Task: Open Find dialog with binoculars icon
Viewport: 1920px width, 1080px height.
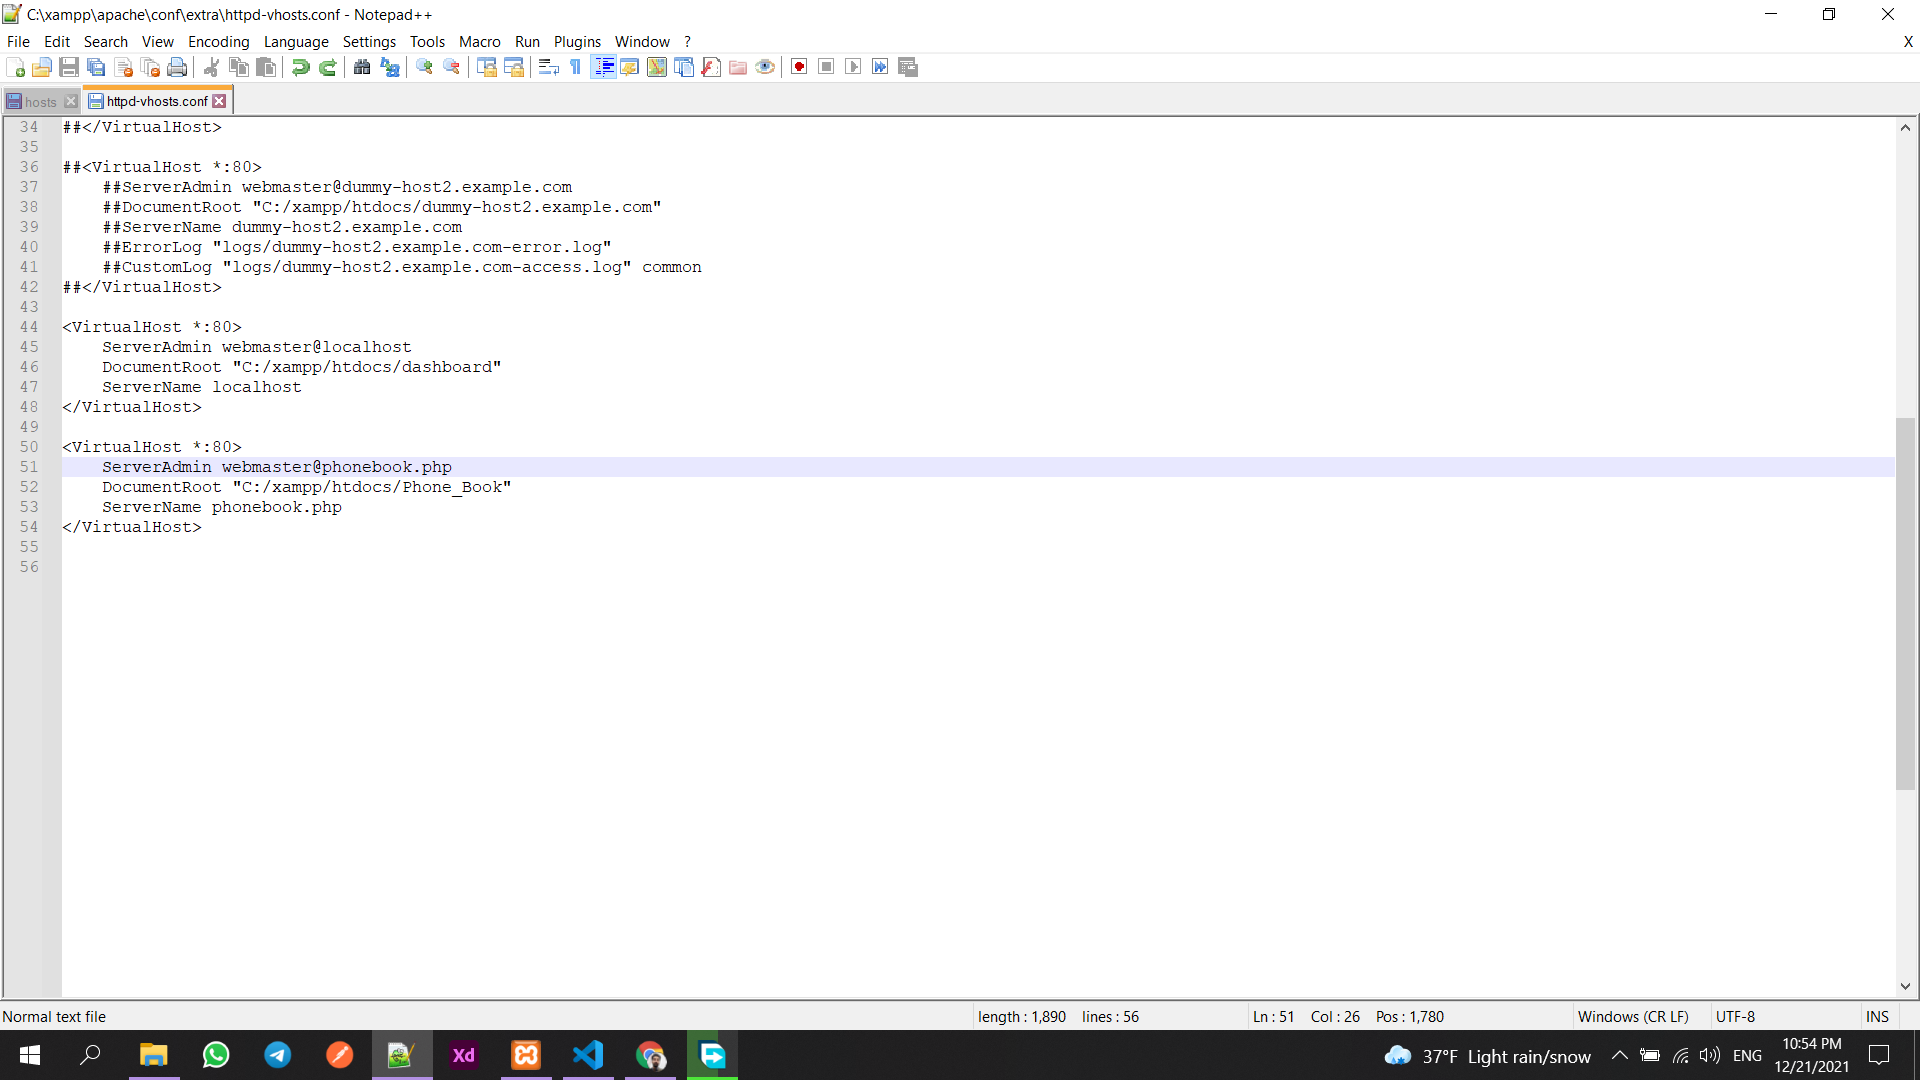Action: click(x=362, y=67)
